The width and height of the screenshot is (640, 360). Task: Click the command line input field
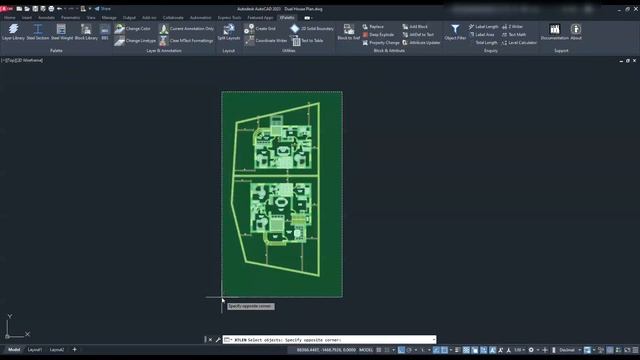[x=329, y=340]
